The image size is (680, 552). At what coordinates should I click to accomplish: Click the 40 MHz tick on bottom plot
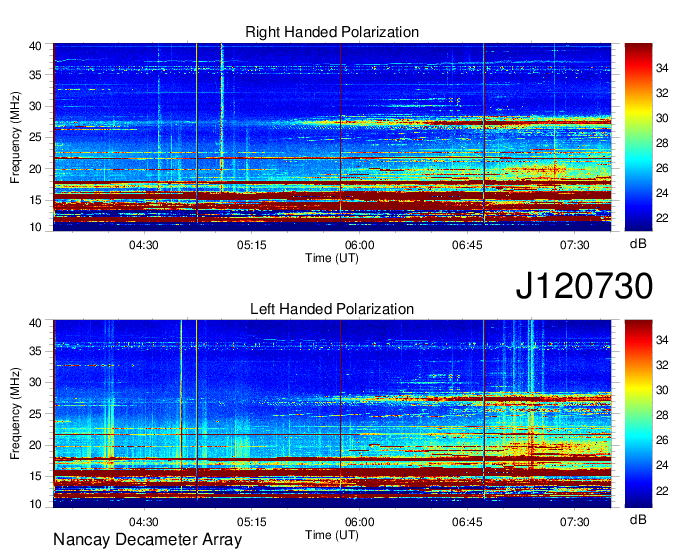pos(35,323)
